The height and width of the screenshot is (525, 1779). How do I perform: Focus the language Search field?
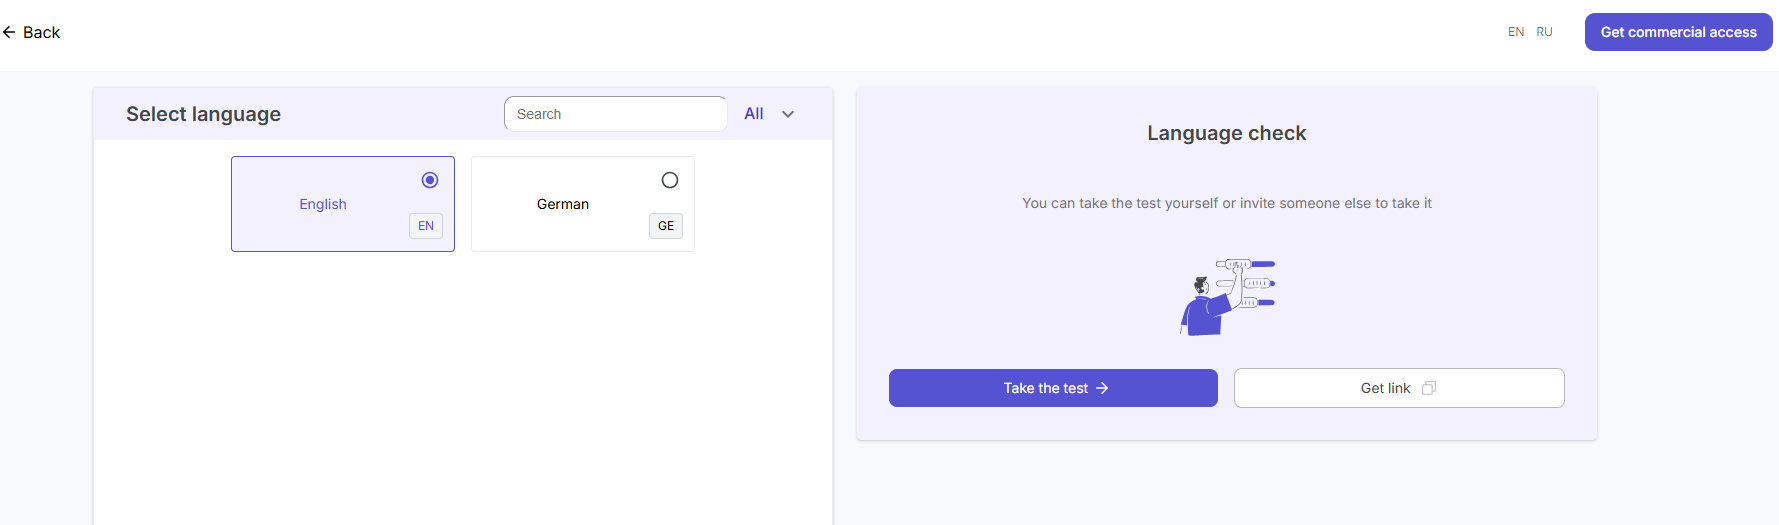point(615,114)
